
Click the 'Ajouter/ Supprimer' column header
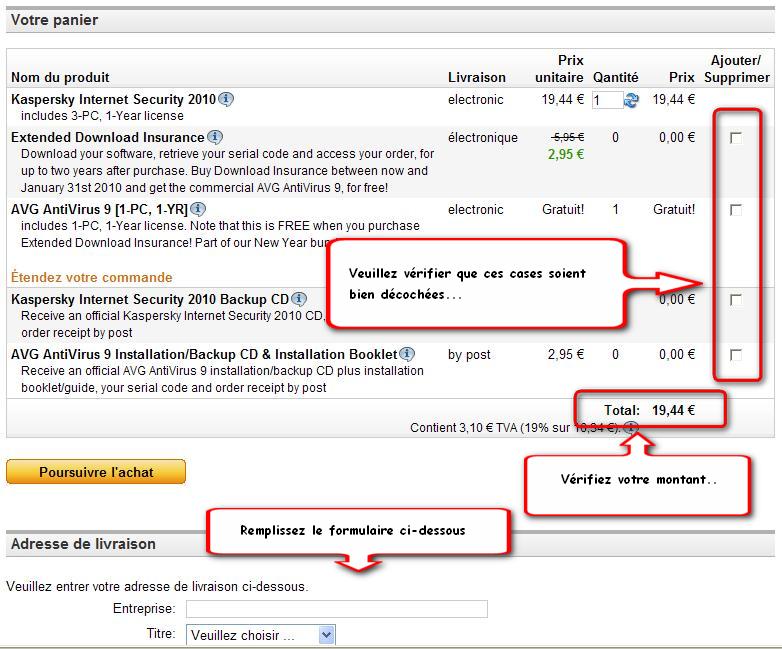(x=737, y=69)
